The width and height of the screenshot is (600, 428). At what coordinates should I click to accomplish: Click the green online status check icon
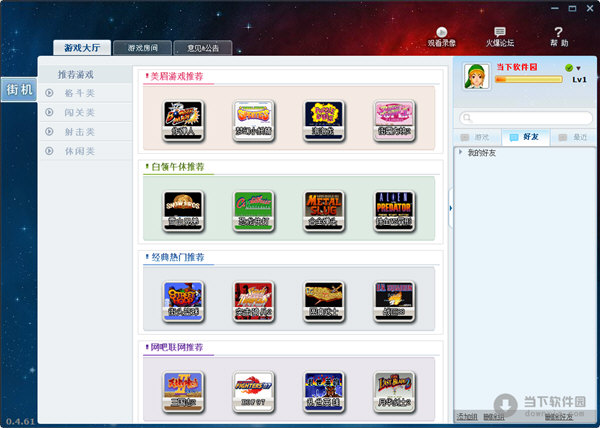(569, 68)
